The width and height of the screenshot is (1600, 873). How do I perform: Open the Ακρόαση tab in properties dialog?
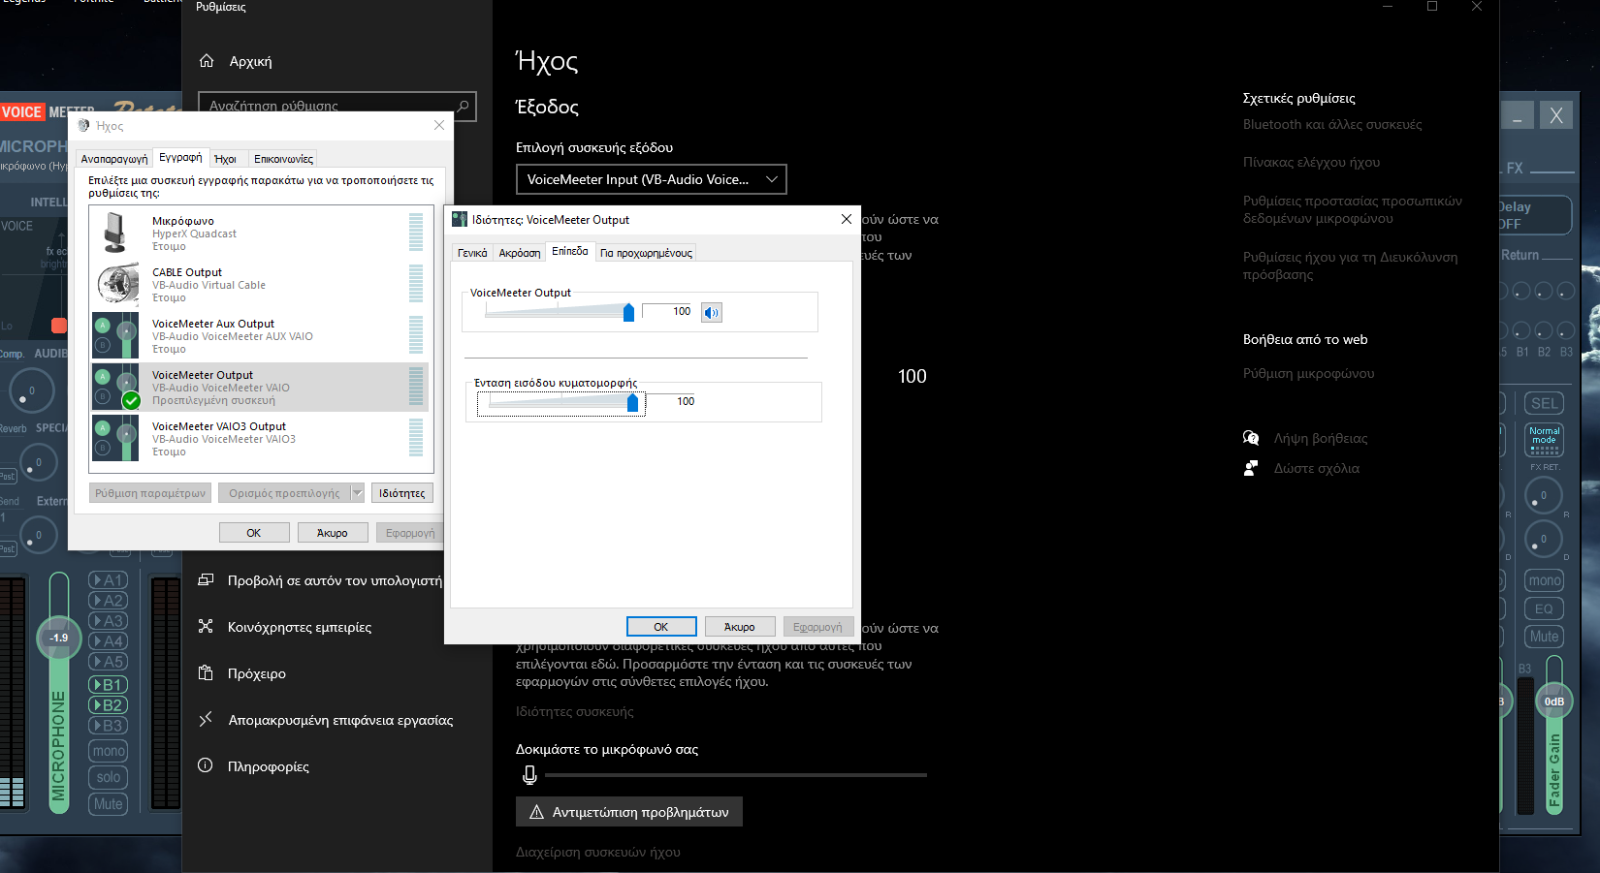(x=519, y=253)
